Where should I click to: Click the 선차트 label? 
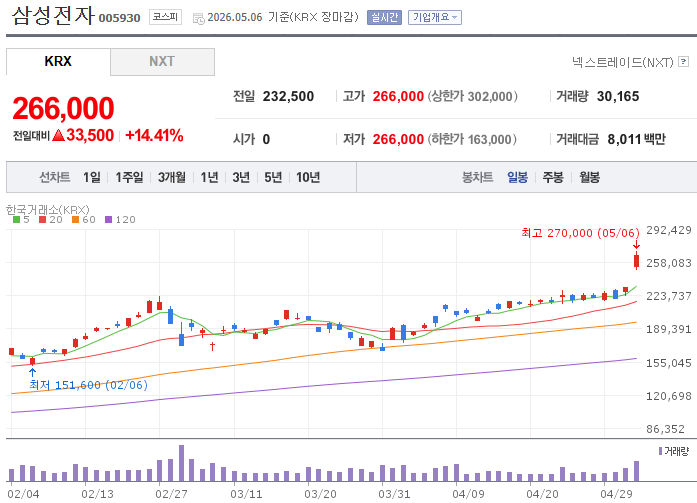54,177
